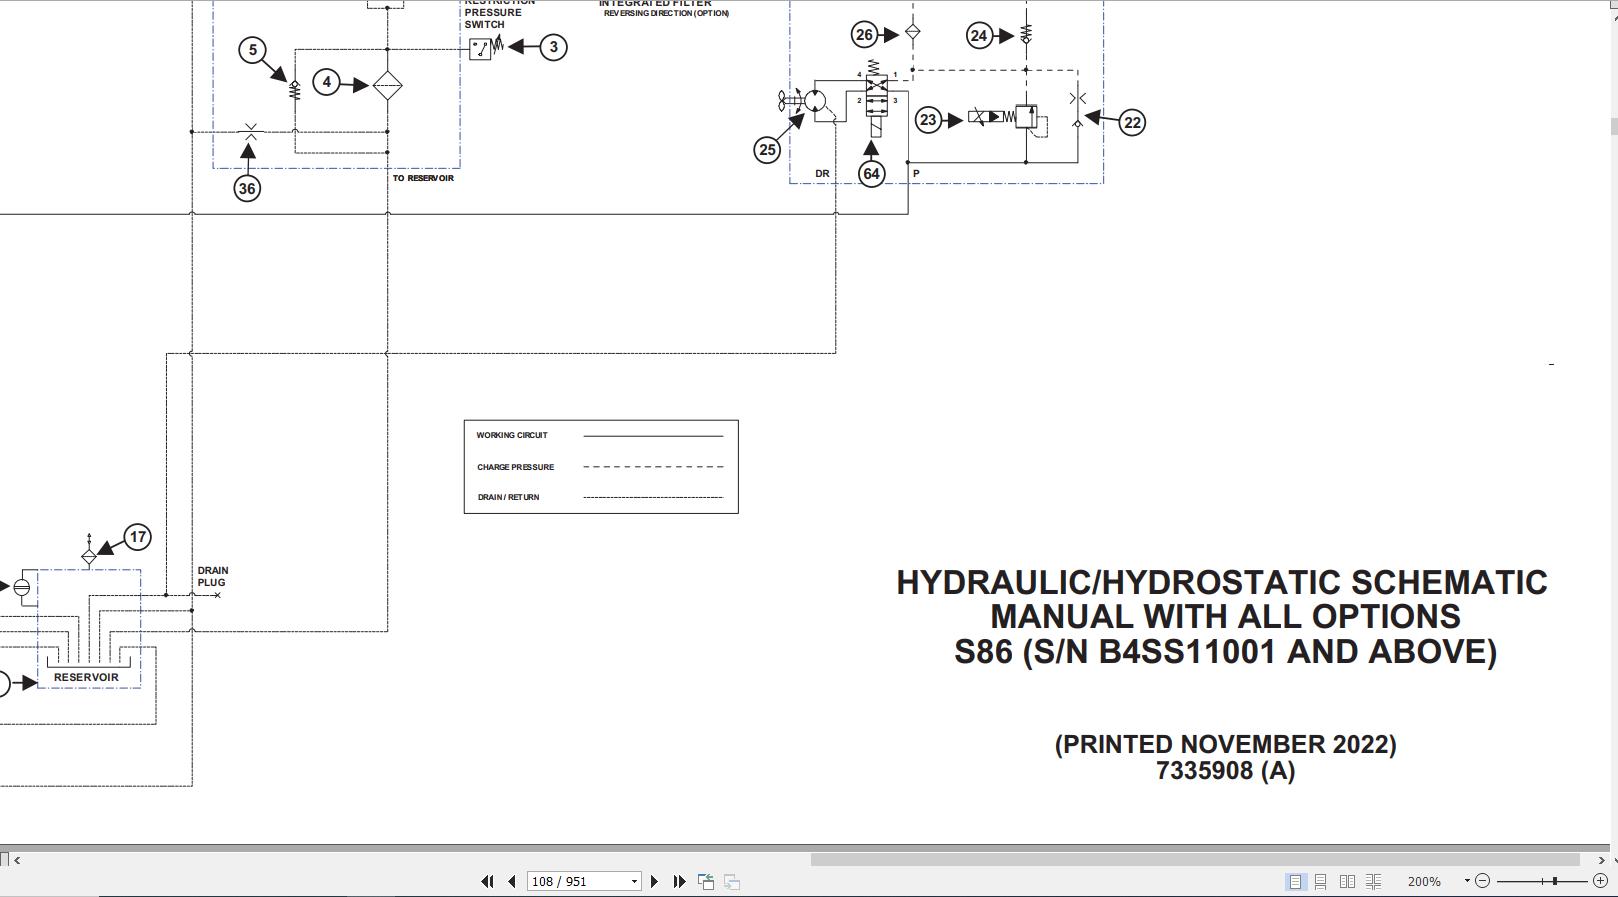1618x897 pixels.
Task: Open the page number dropdown arrow
Action: [x=634, y=881]
